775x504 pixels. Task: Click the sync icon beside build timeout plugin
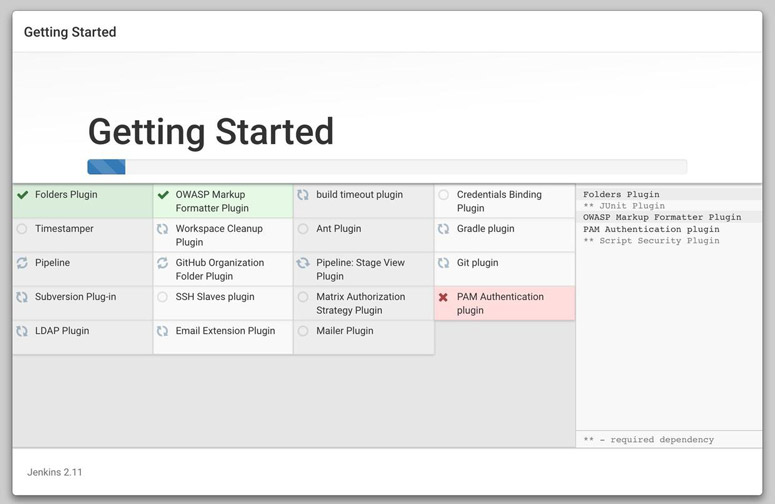click(303, 195)
